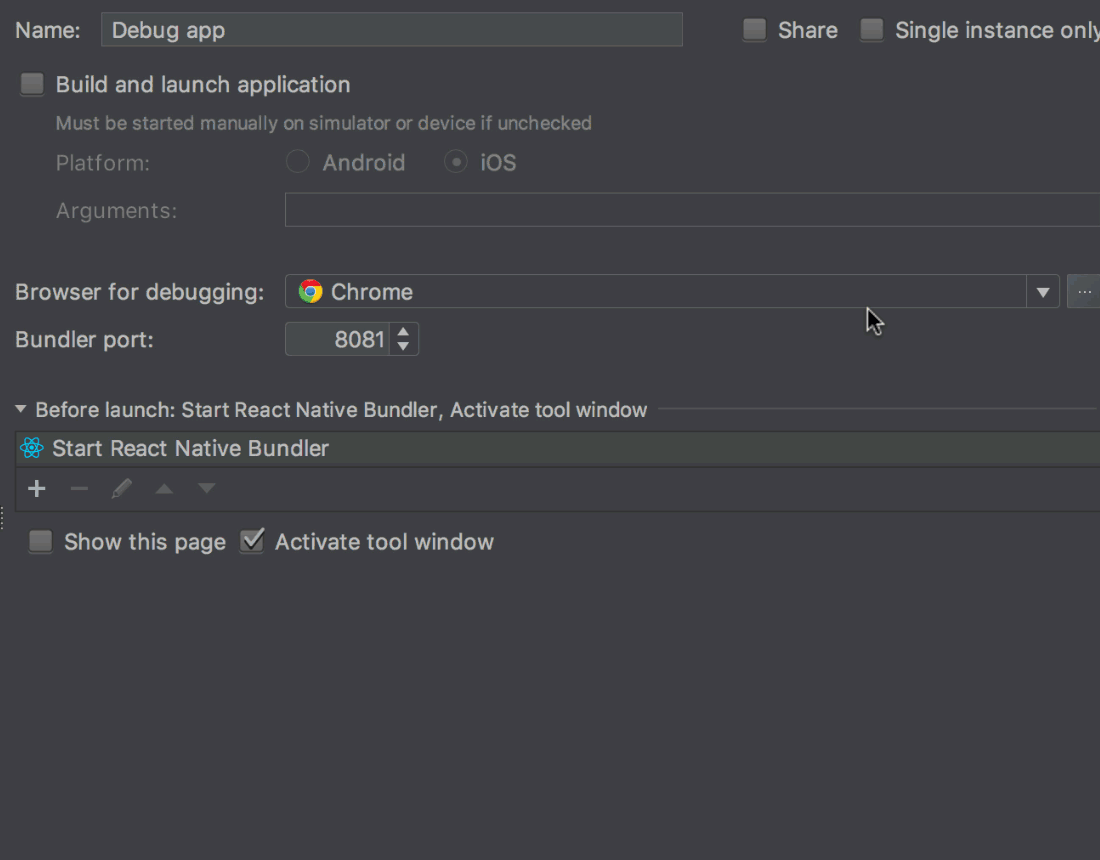Select the iOS platform
This screenshot has height=860, width=1100.
[x=455, y=161]
